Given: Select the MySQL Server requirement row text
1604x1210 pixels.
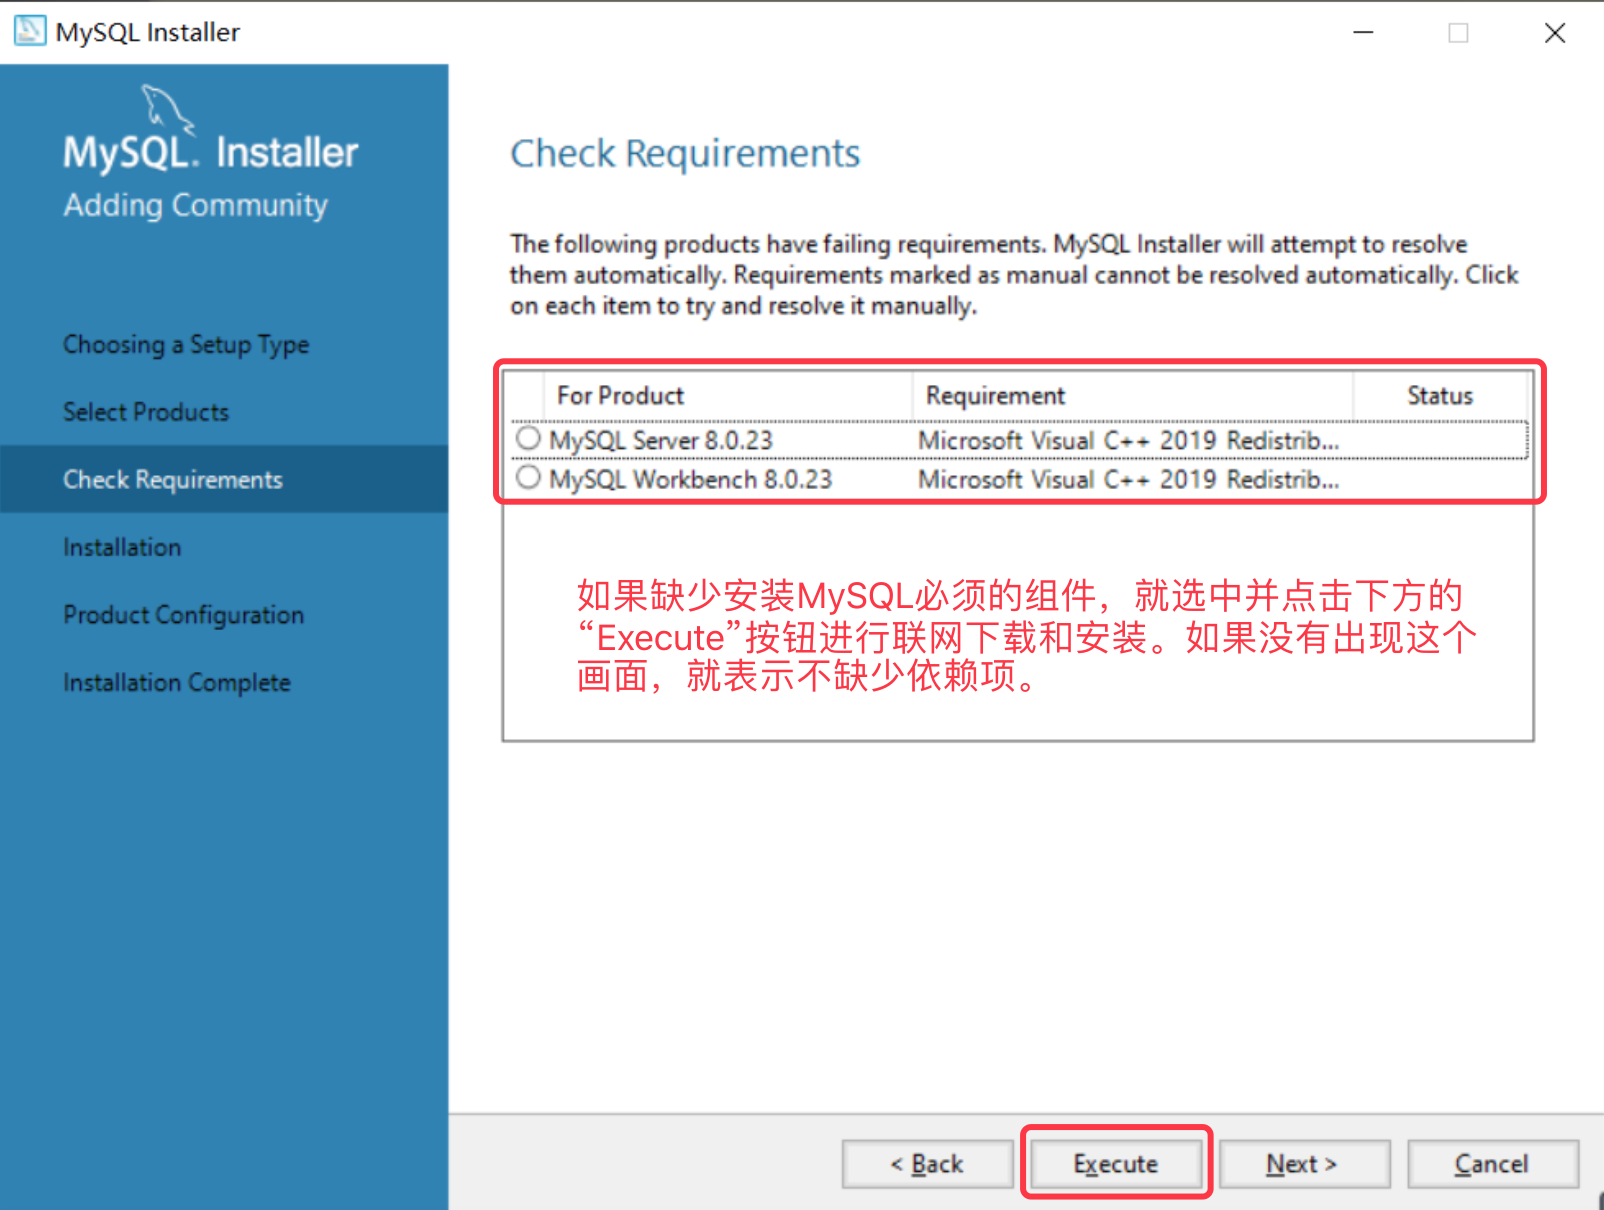Looking at the screenshot, I should 661,440.
